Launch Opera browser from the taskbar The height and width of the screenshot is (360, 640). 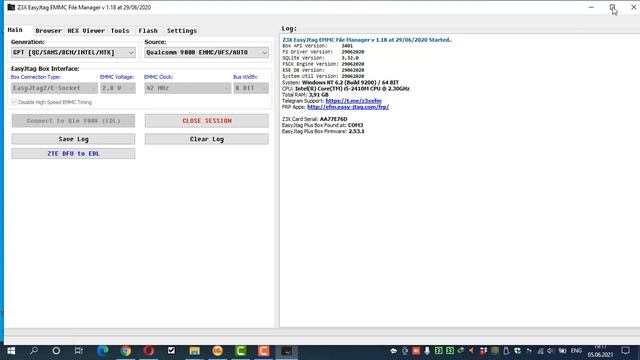point(149,351)
